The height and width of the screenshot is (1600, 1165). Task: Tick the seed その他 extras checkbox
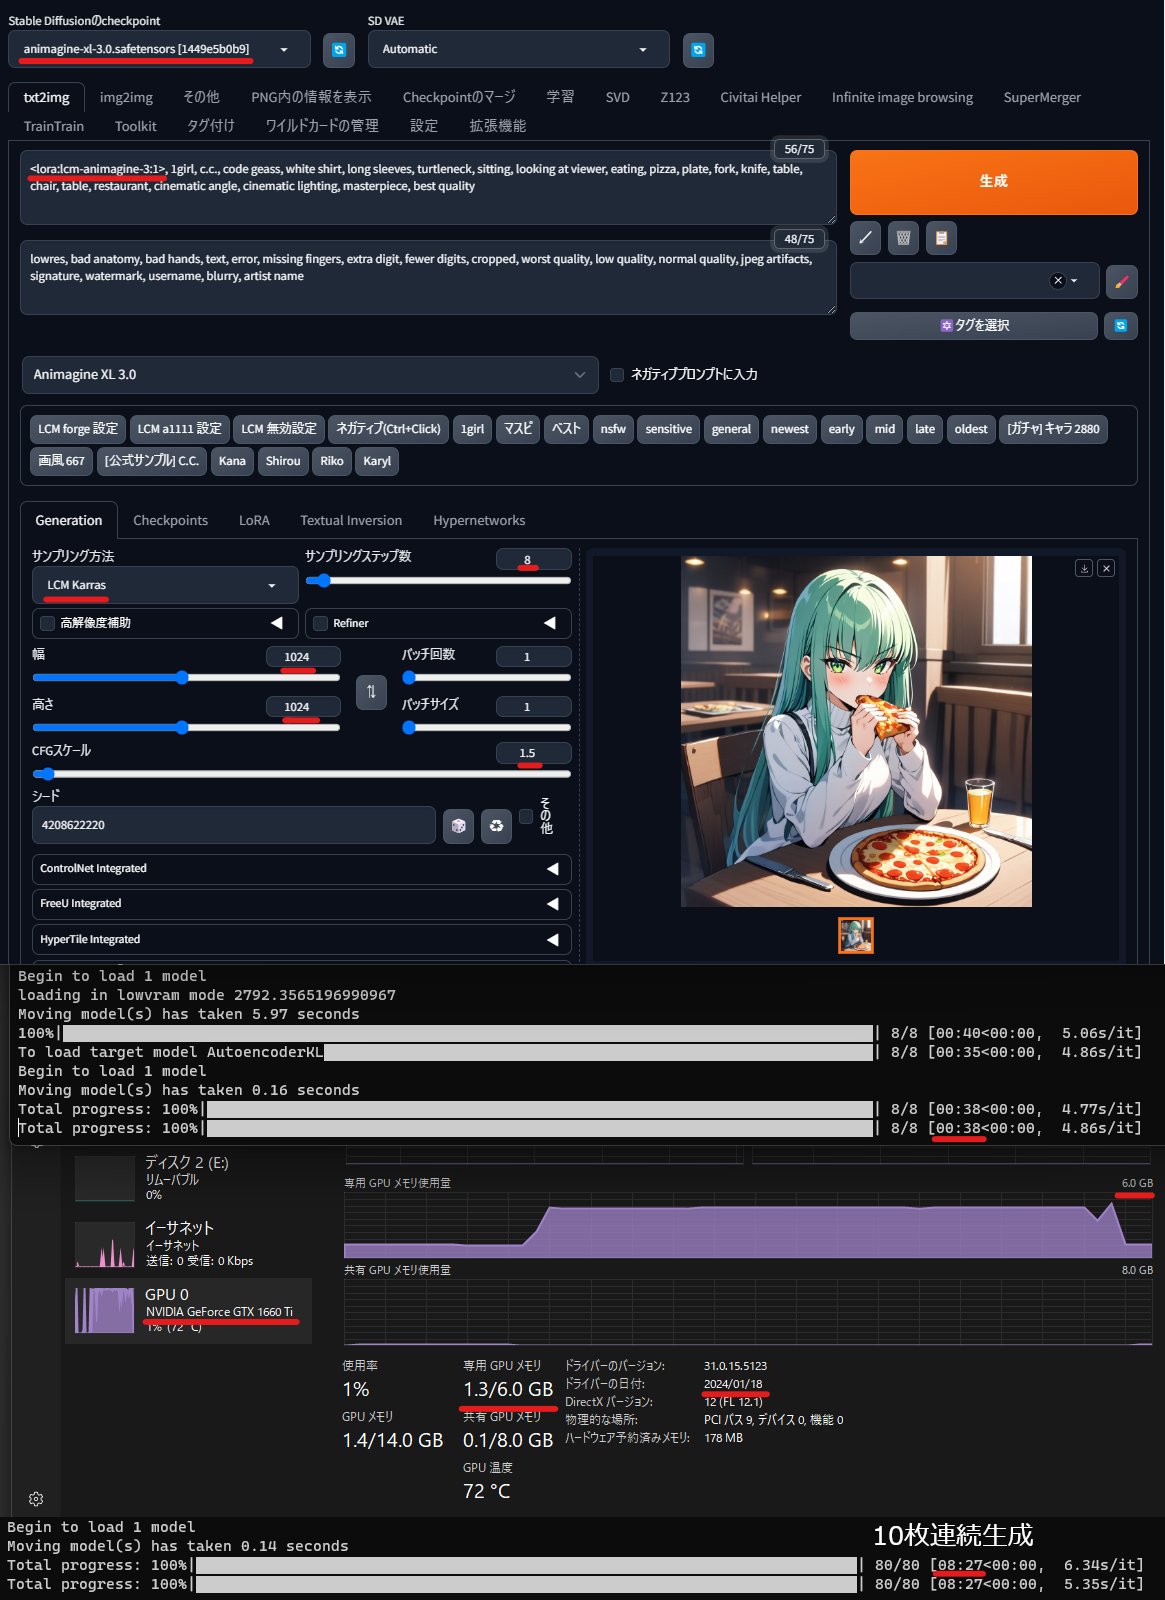click(526, 817)
